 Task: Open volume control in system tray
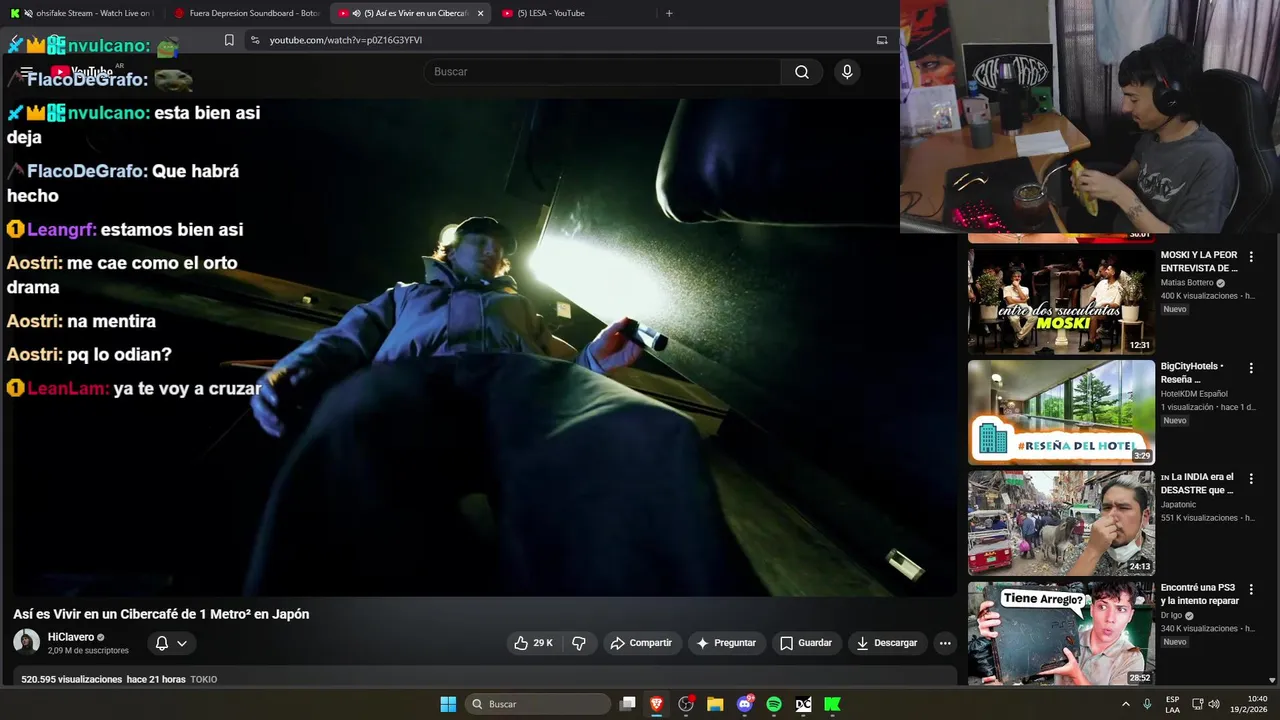pyautogui.click(x=1214, y=704)
